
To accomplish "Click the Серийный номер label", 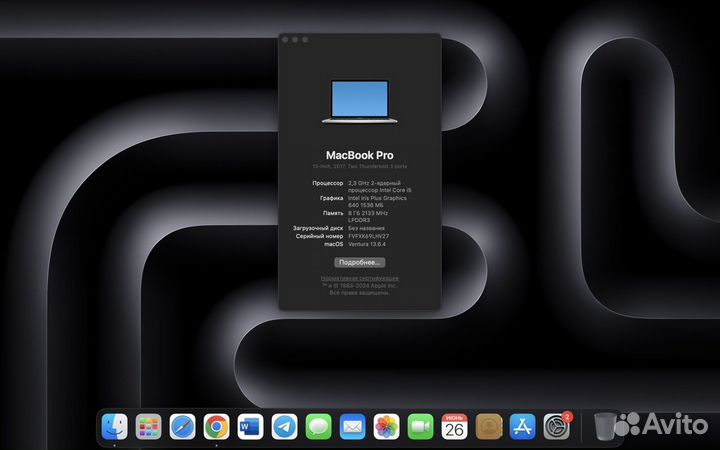I will click(x=320, y=236).
